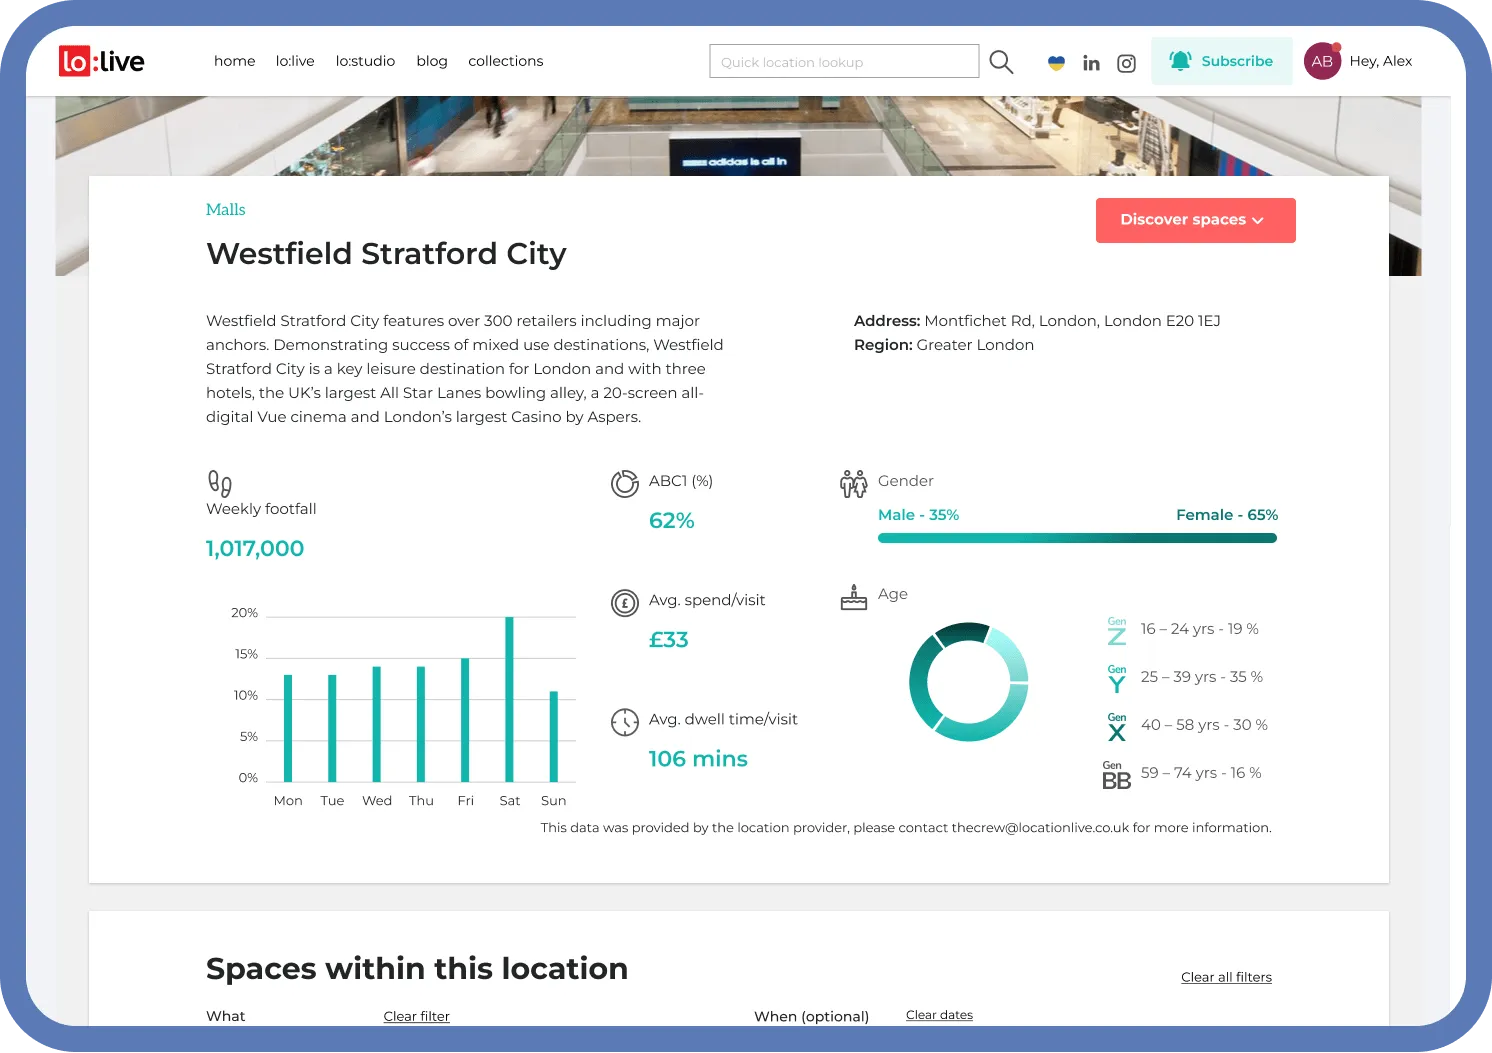Click the Gen X icon
Image resolution: width=1492 pixels, height=1053 pixels.
[x=1117, y=727]
